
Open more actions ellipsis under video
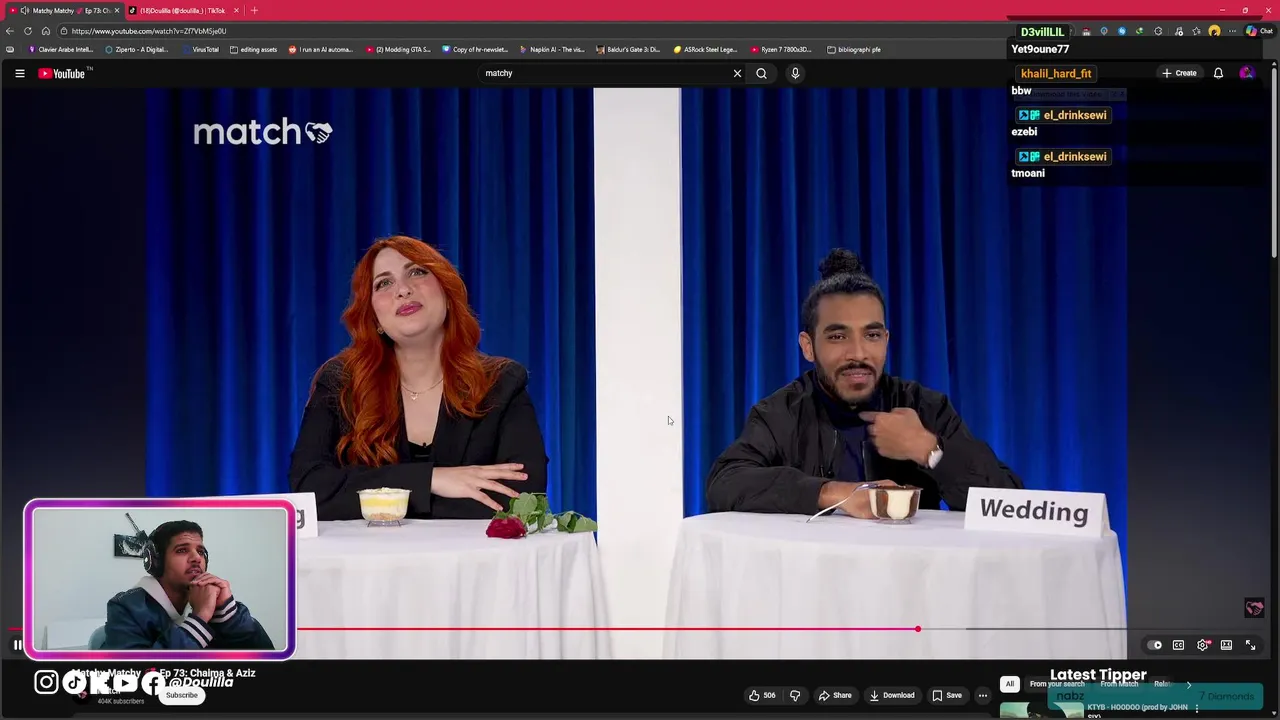(x=982, y=695)
